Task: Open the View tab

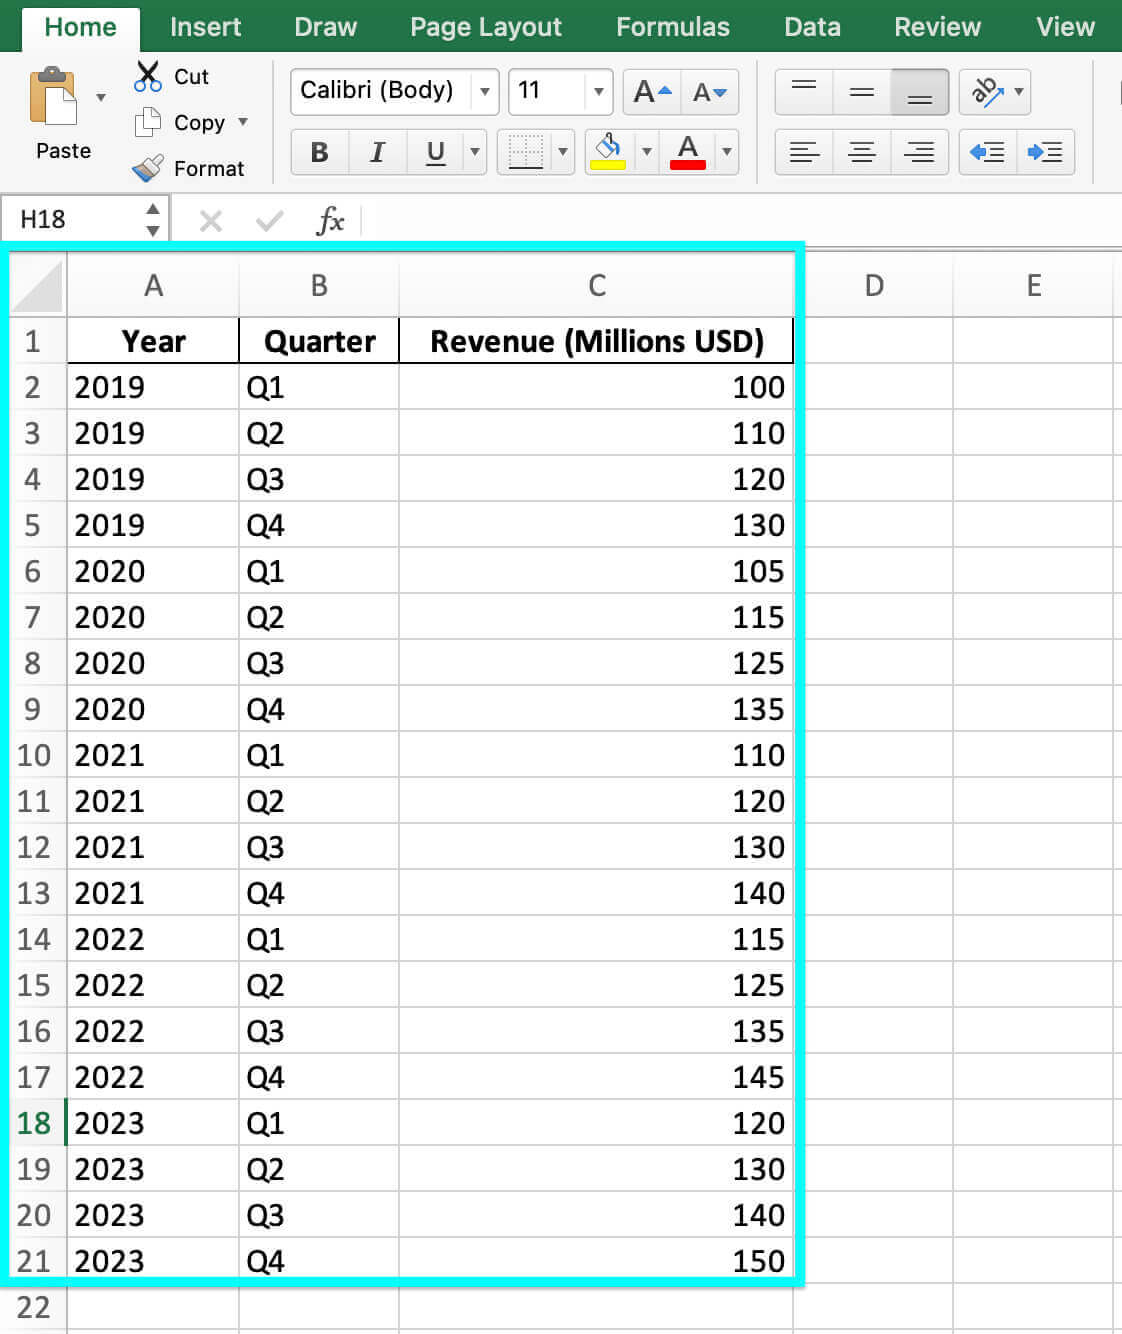Action: coord(1065,27)
